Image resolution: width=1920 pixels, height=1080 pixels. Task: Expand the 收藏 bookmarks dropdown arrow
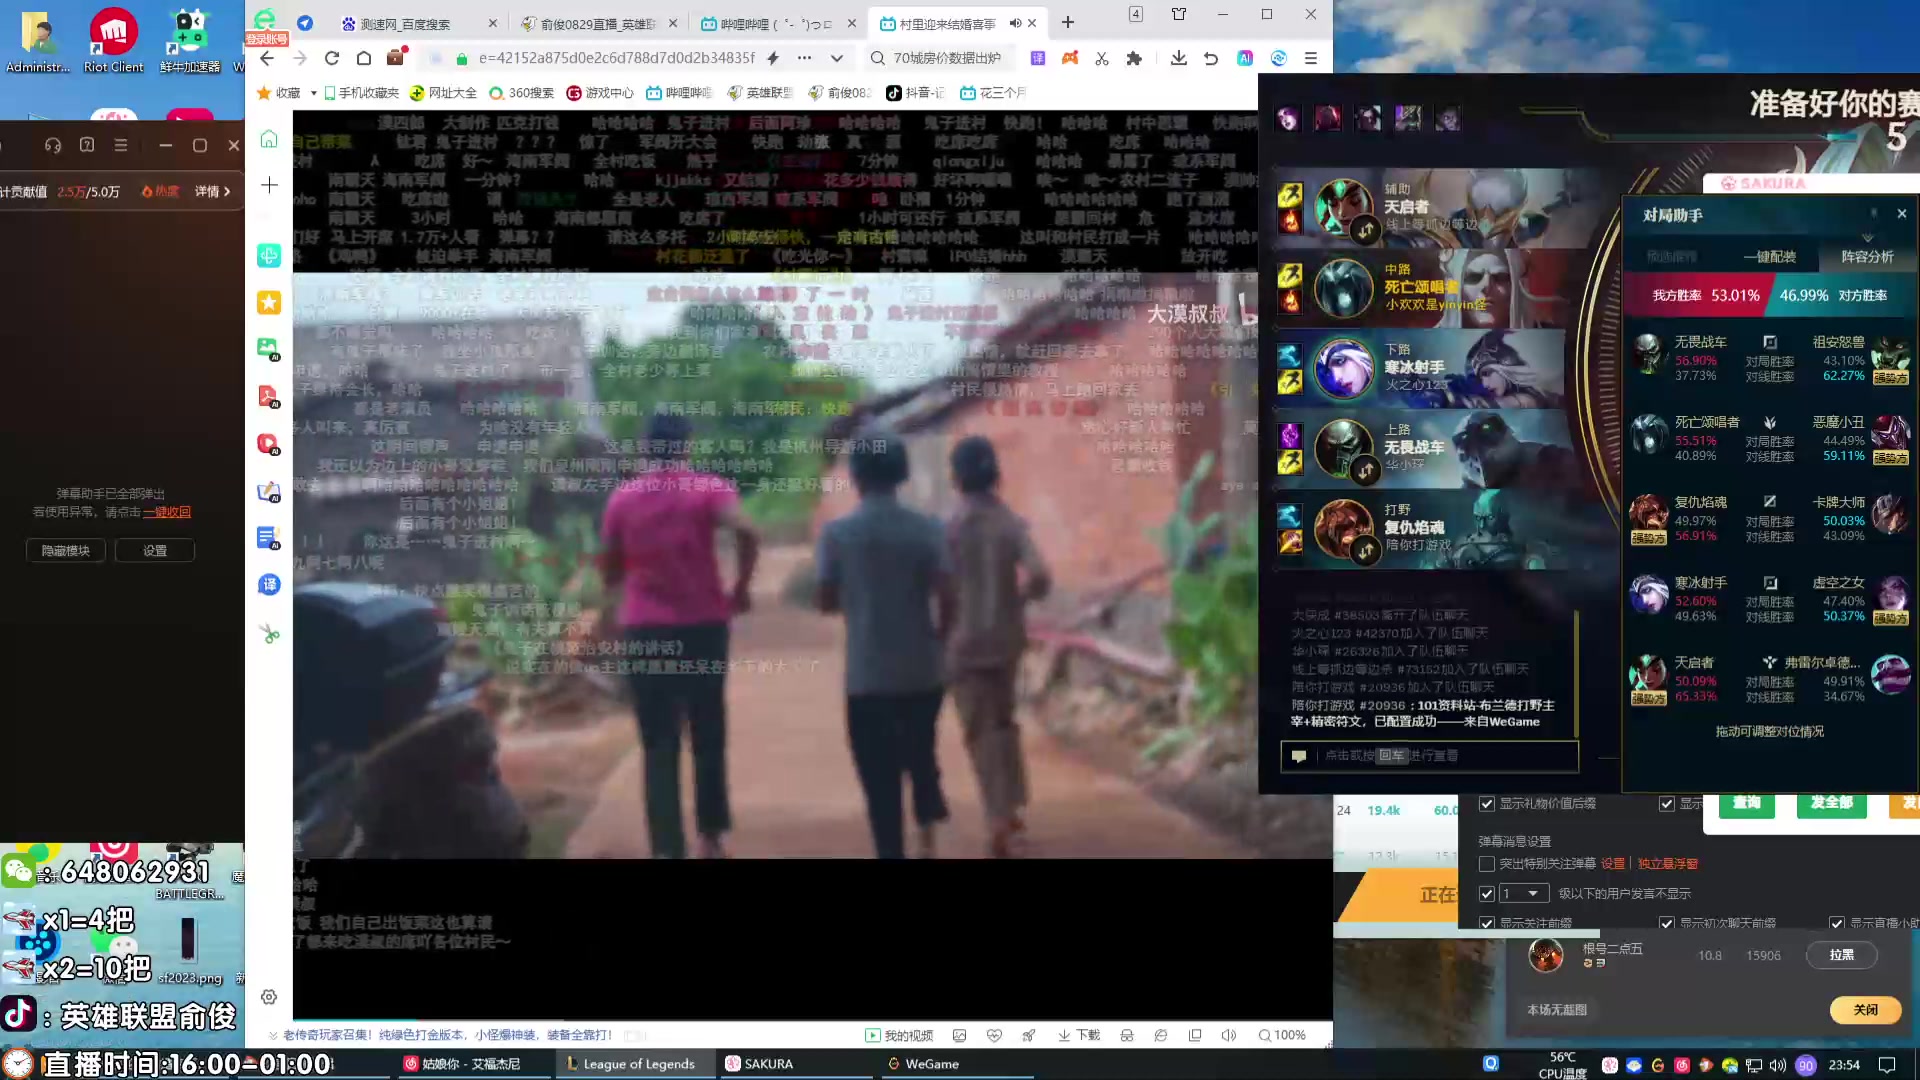coord(314,93)
